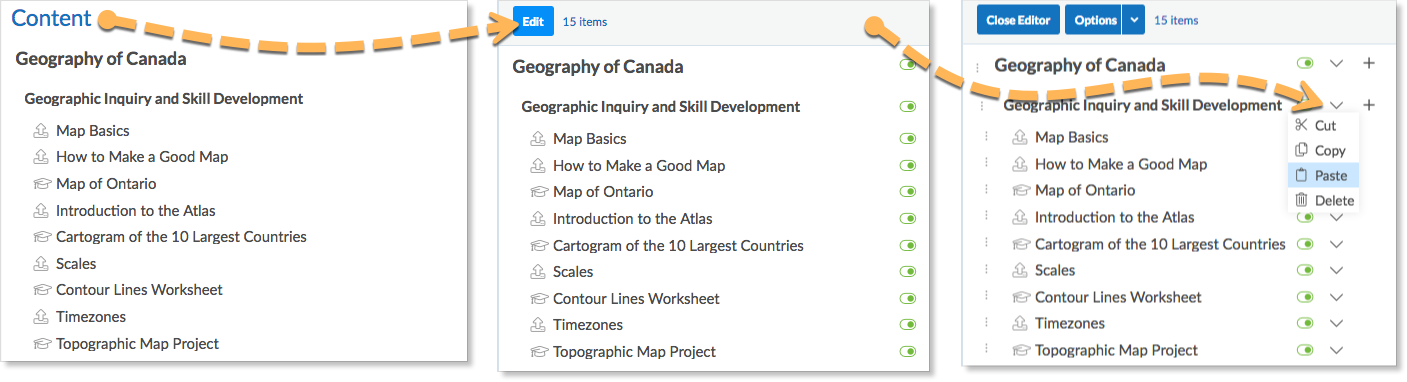
Task: Open chevron menu for Topographic Map Project in editor
Action: click(1337, 350)
